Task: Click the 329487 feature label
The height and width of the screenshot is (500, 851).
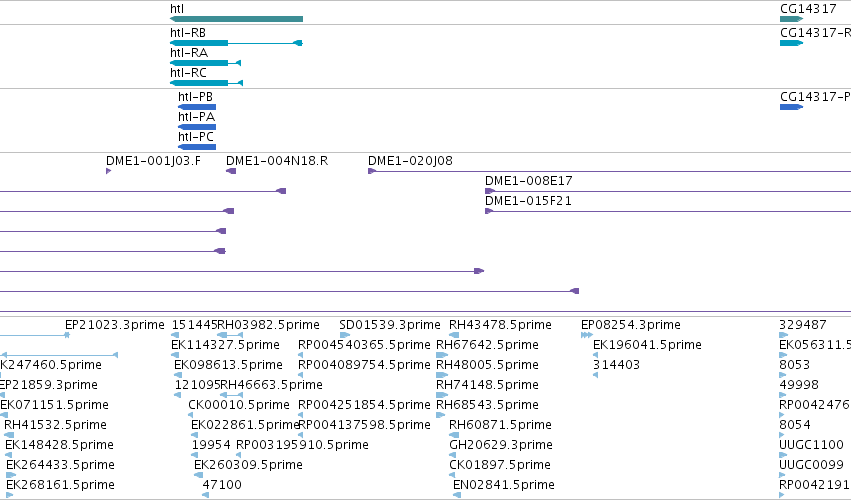Action: coord(803,325)
